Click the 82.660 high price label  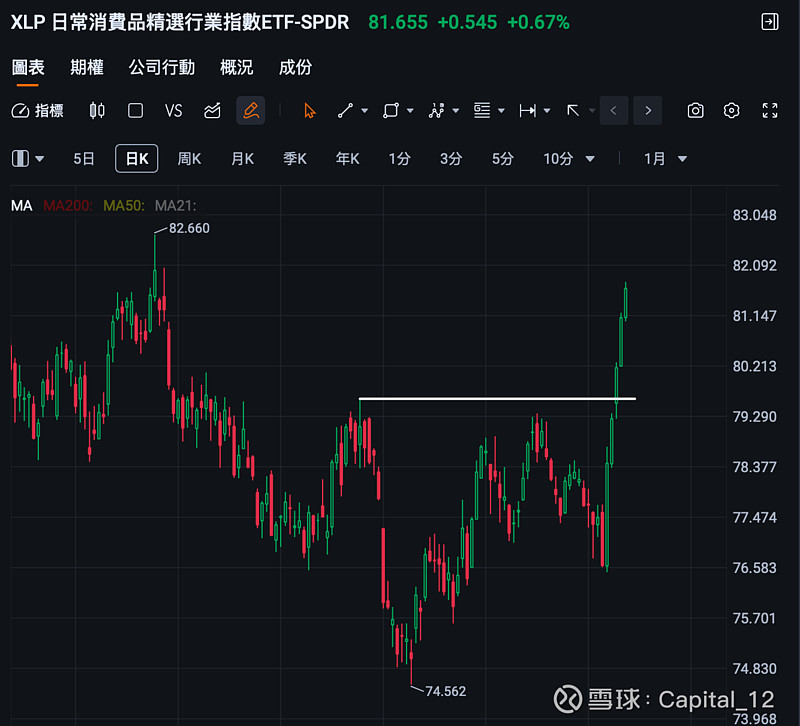[189, 228]
